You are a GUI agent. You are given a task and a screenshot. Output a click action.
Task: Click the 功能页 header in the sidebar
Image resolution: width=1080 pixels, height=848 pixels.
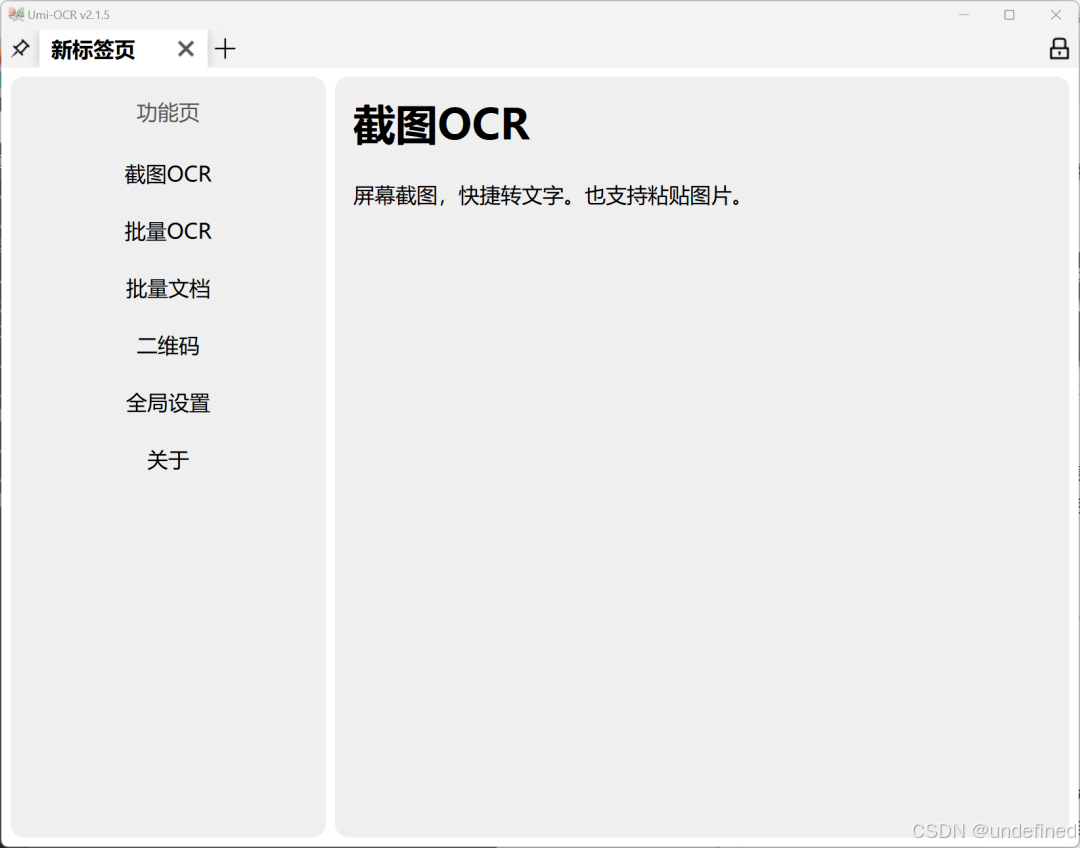coord(168,113)
